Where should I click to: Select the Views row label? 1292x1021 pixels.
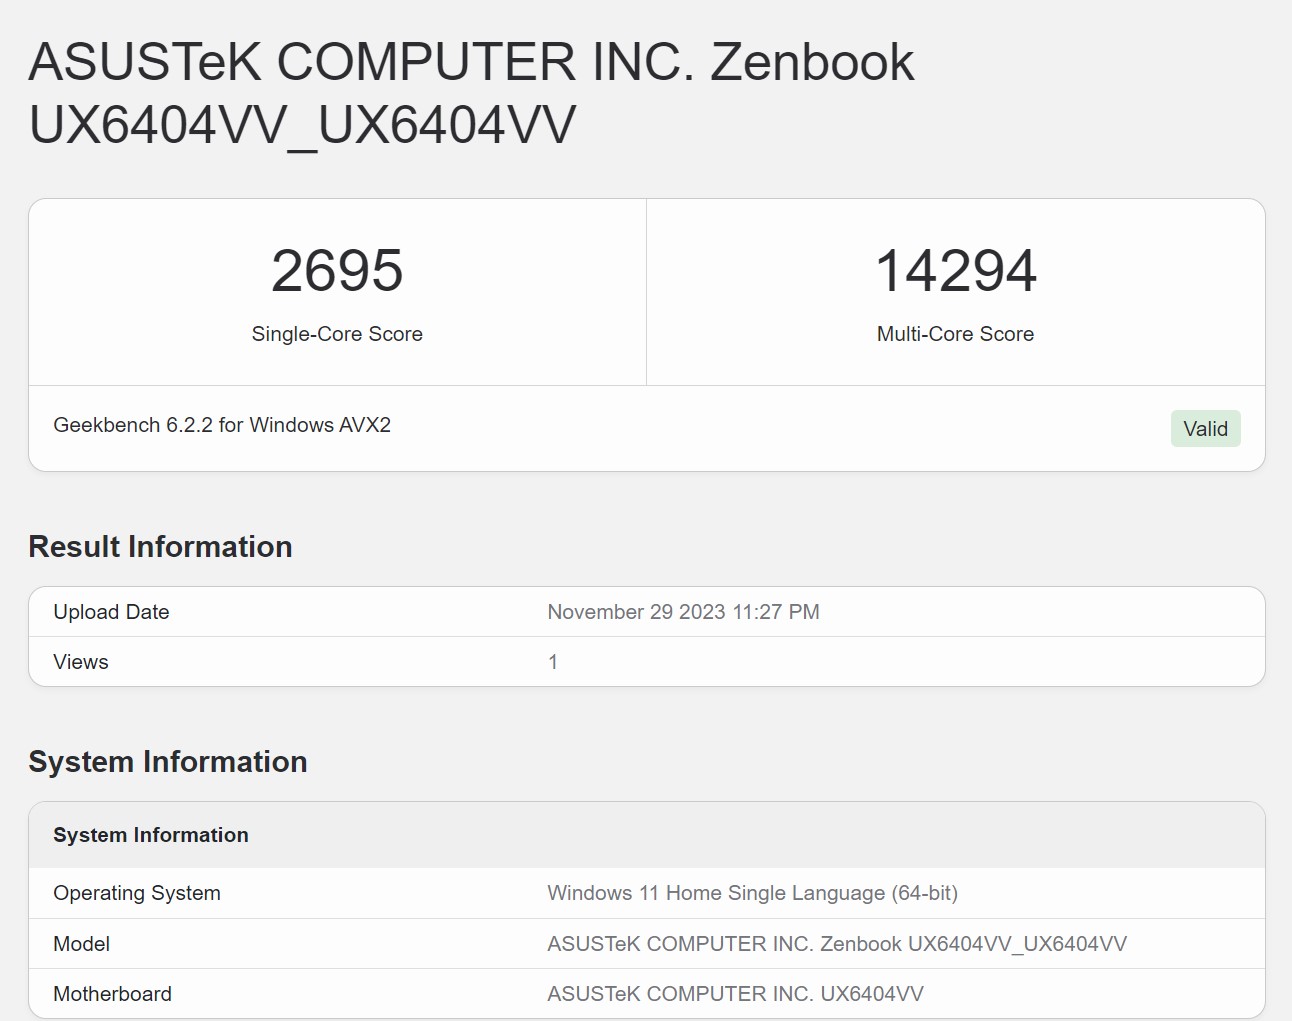pyautogui.click(x=81, y=662)
